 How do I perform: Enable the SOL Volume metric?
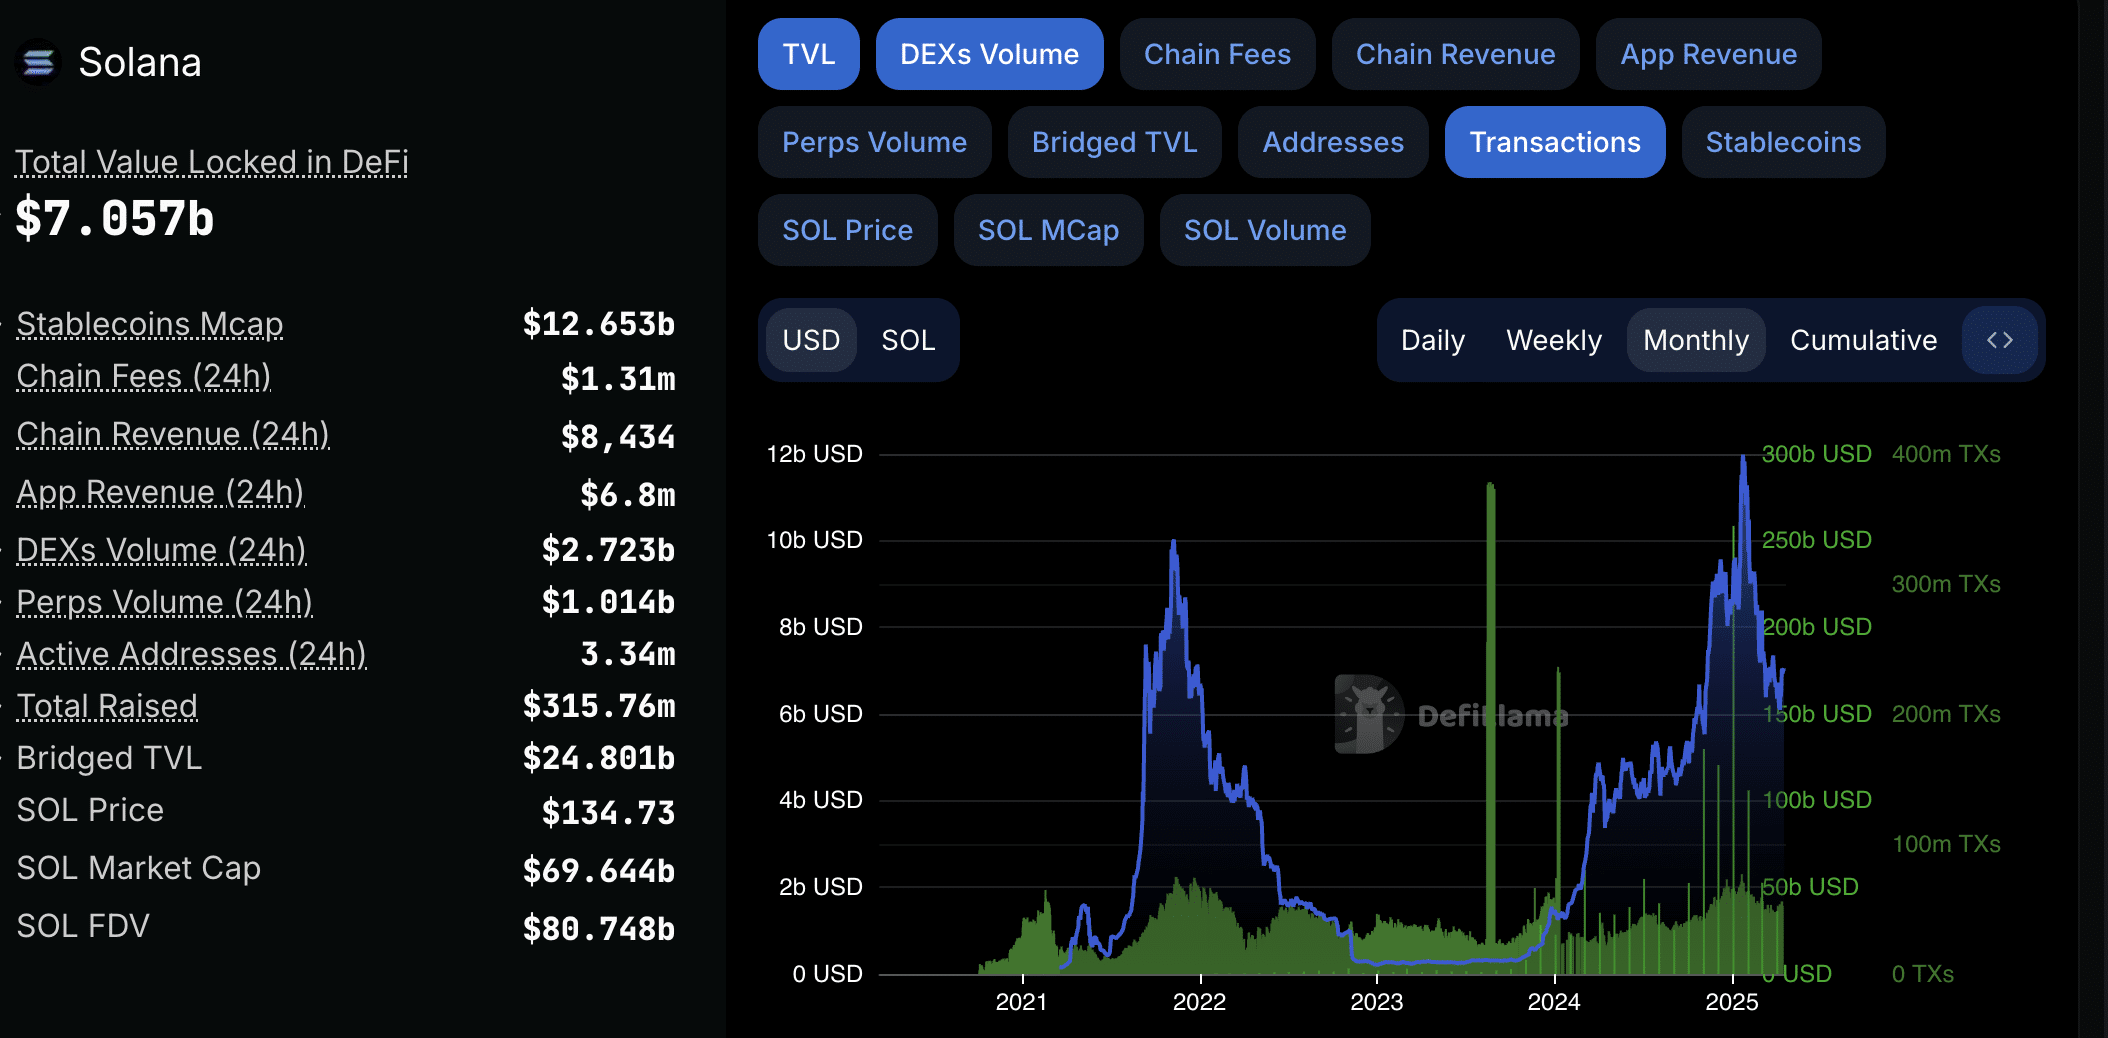pos(1265,230)
